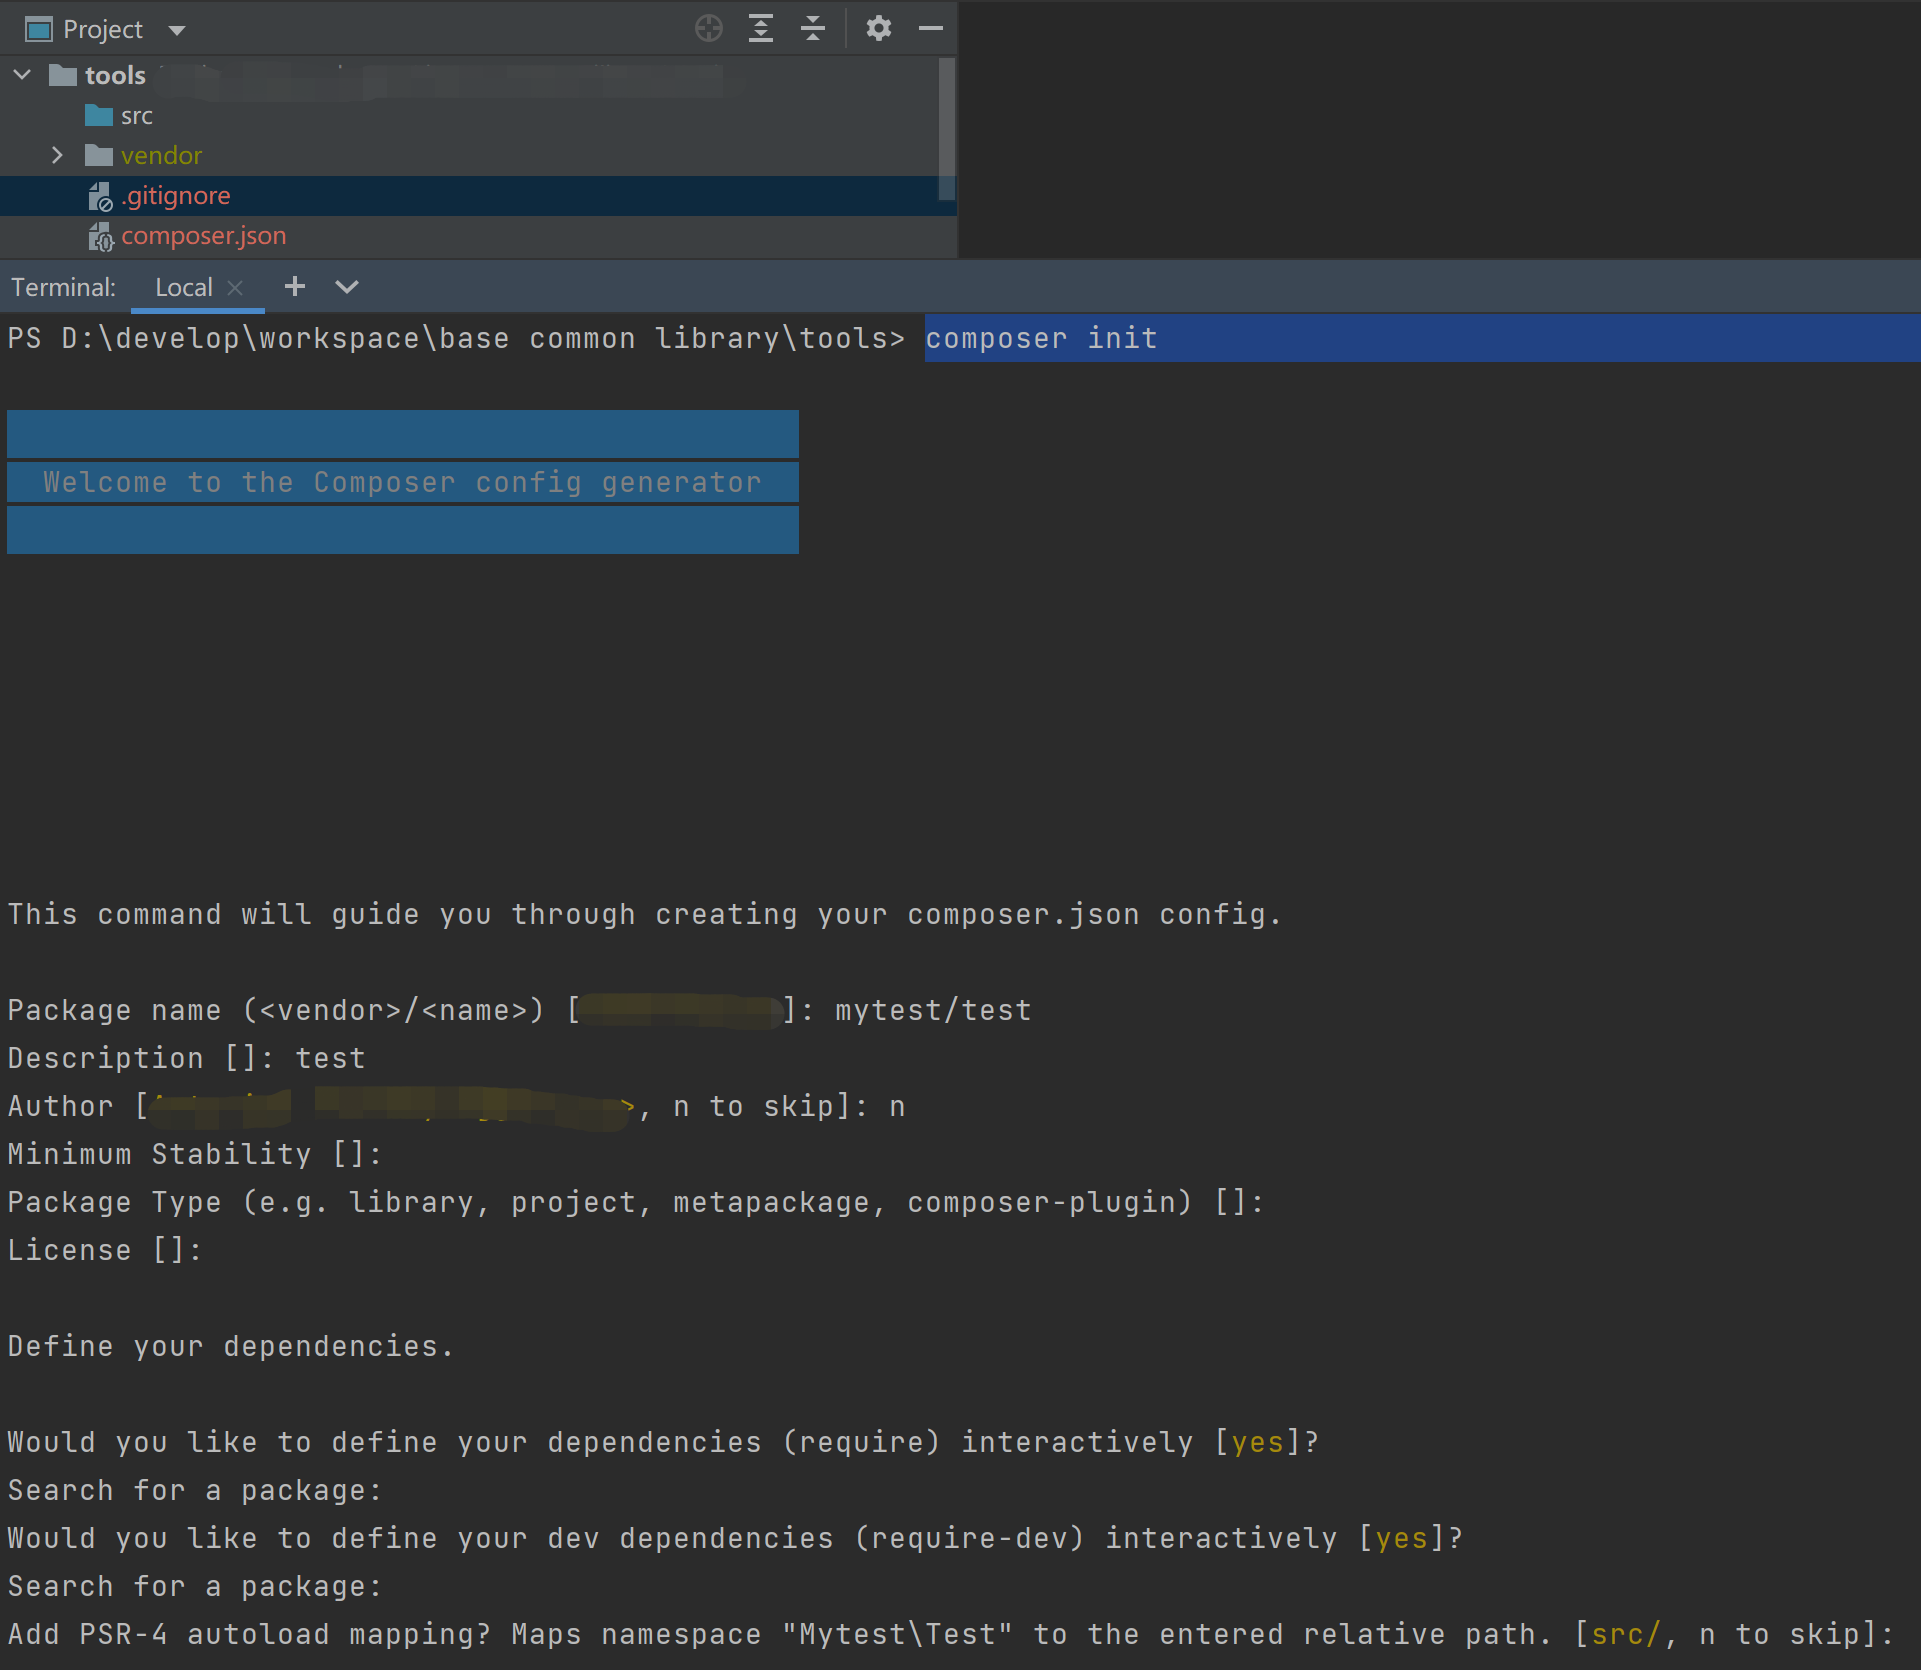Click the src folder icon
The image size is (1921, 1670).
coord(99,115)
